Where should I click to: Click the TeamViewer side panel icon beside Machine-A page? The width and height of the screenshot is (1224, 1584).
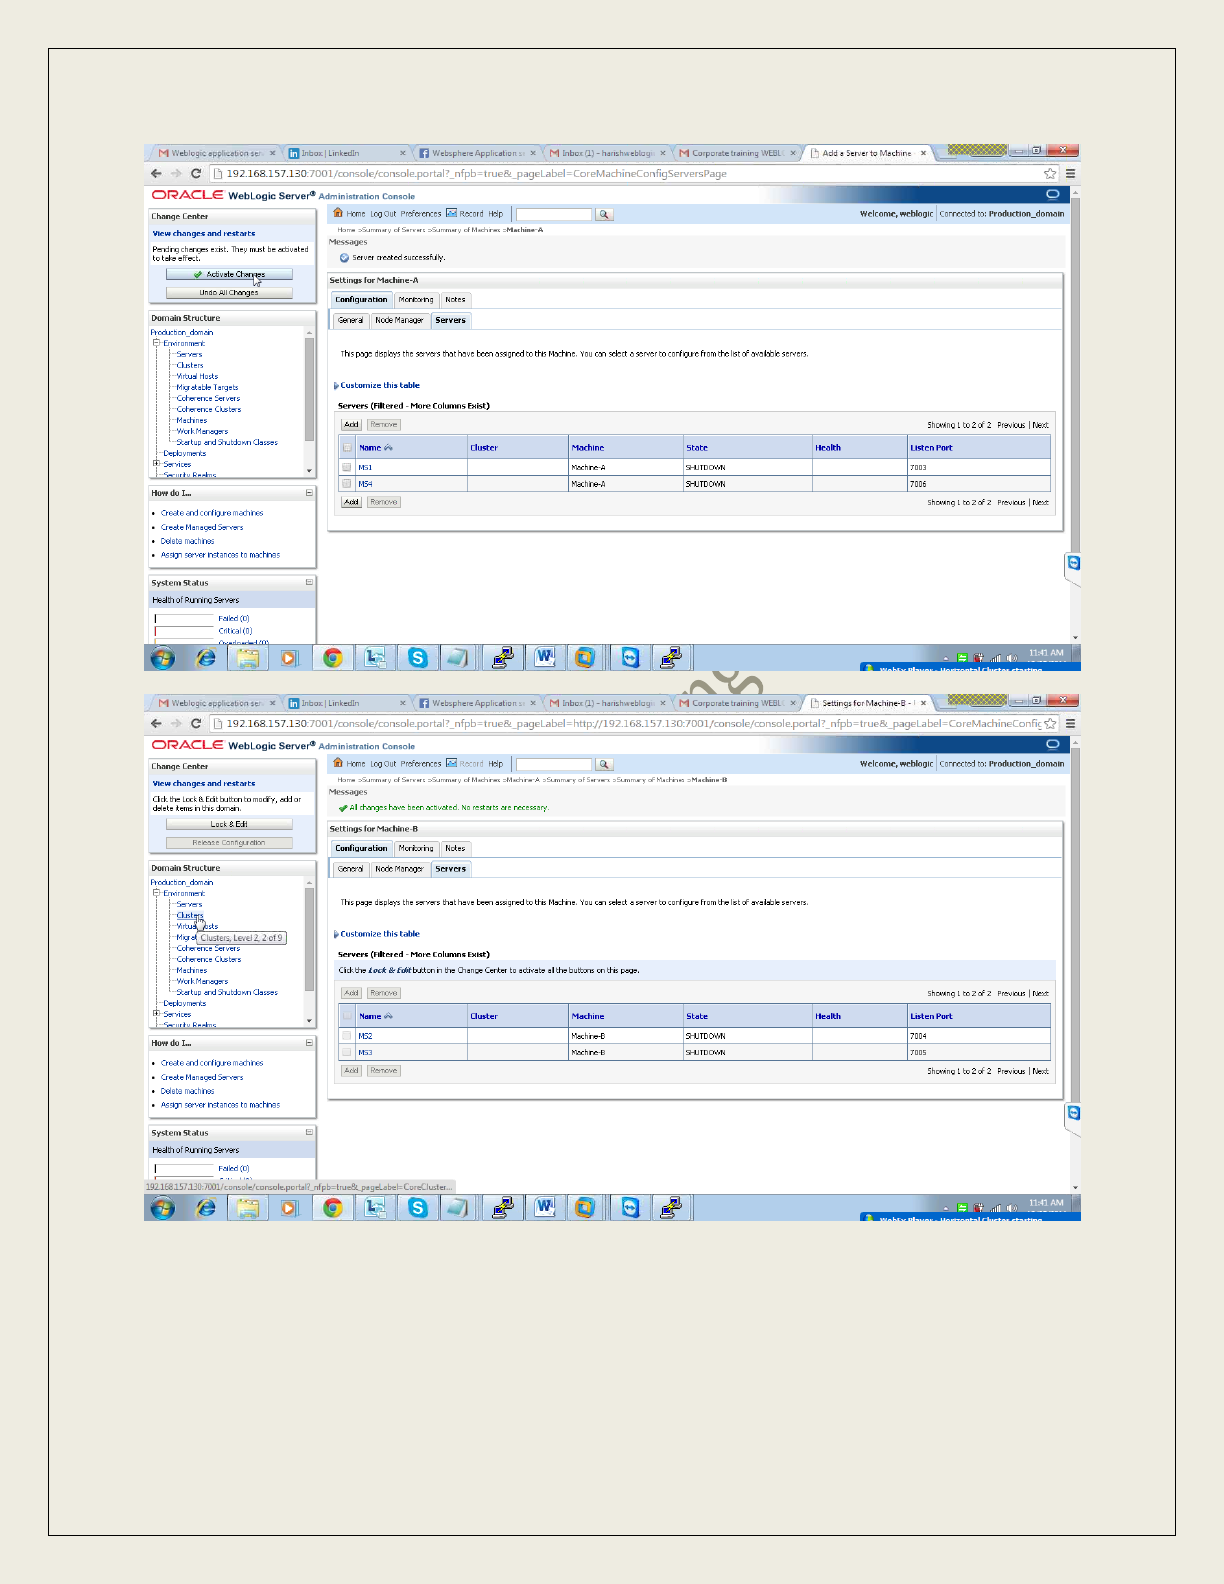pyautogui.click(x=1073, y=564)
